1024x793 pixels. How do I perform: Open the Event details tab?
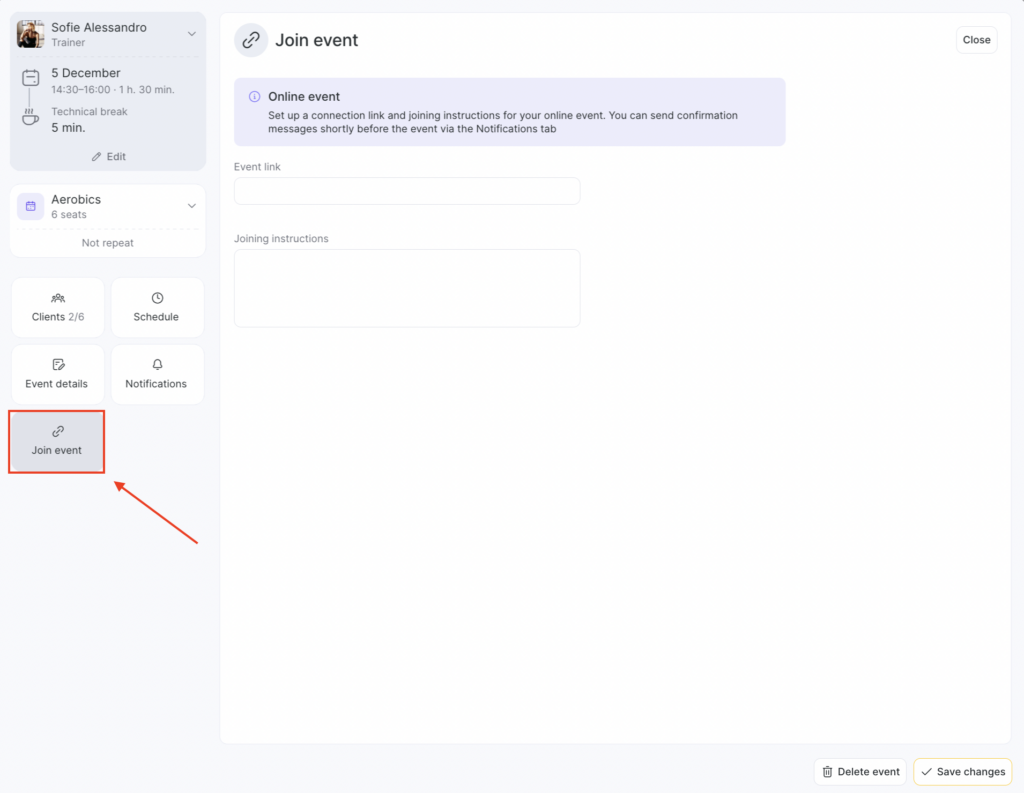point(57,374)
